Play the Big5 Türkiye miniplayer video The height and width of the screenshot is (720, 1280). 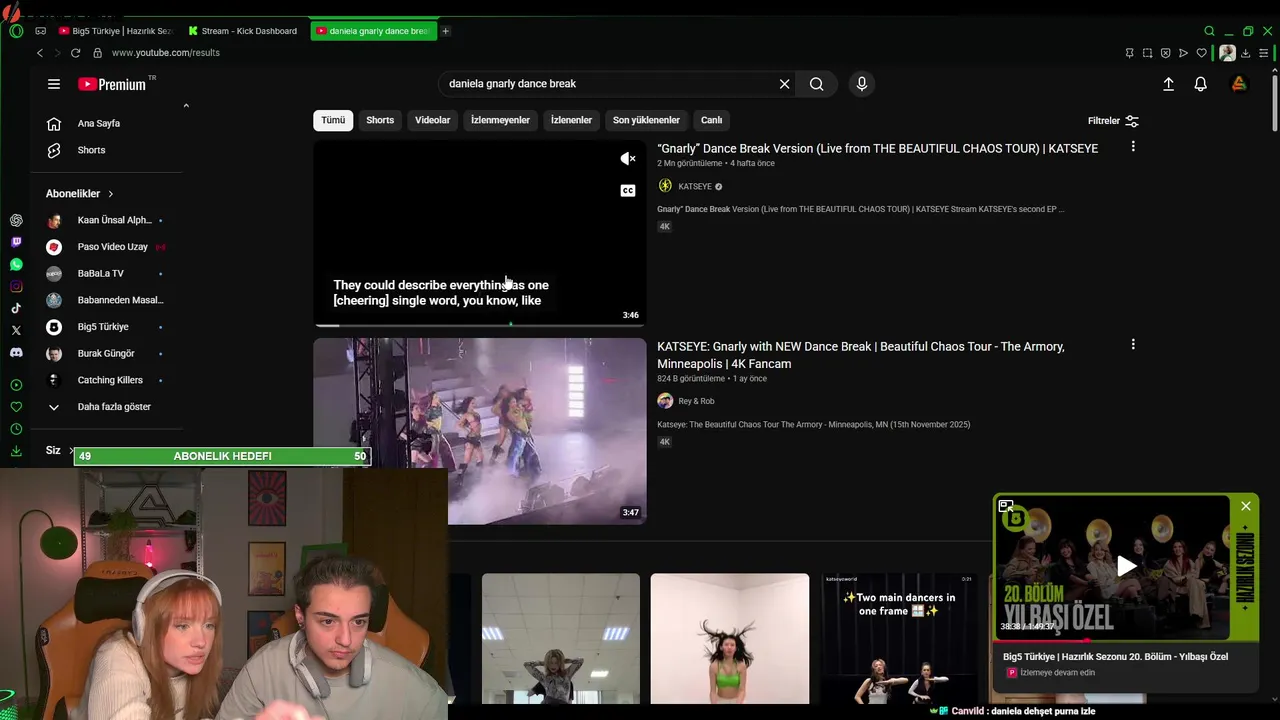click(1126, 566)
